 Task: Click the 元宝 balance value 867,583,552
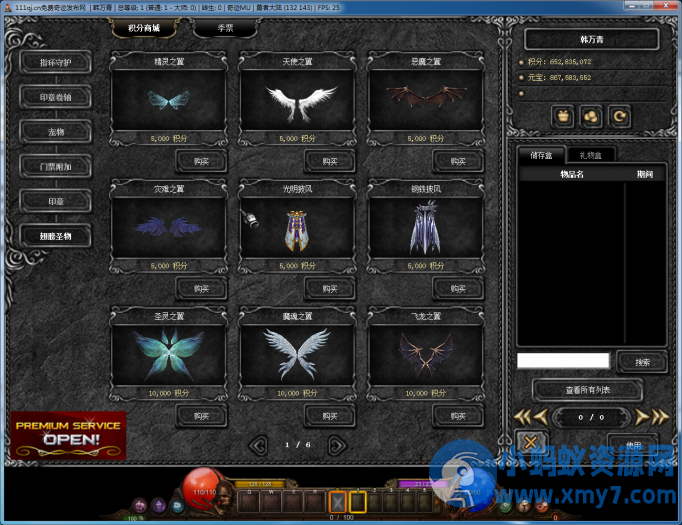coord(570,77)
